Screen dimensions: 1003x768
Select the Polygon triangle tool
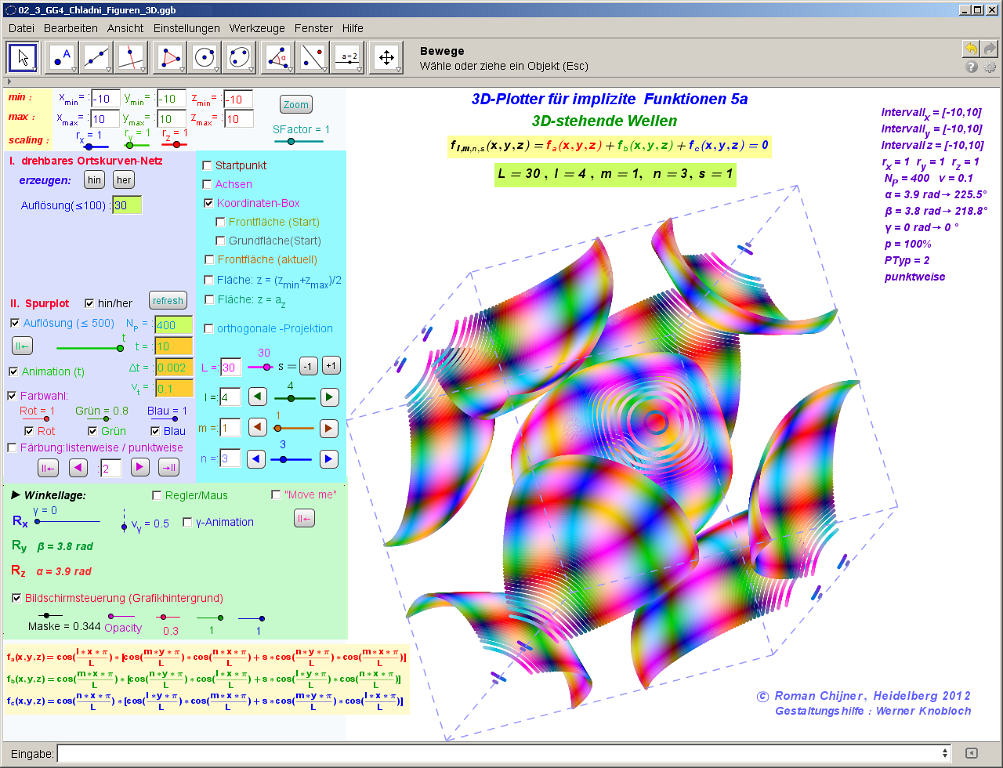(x=171, y=57)
